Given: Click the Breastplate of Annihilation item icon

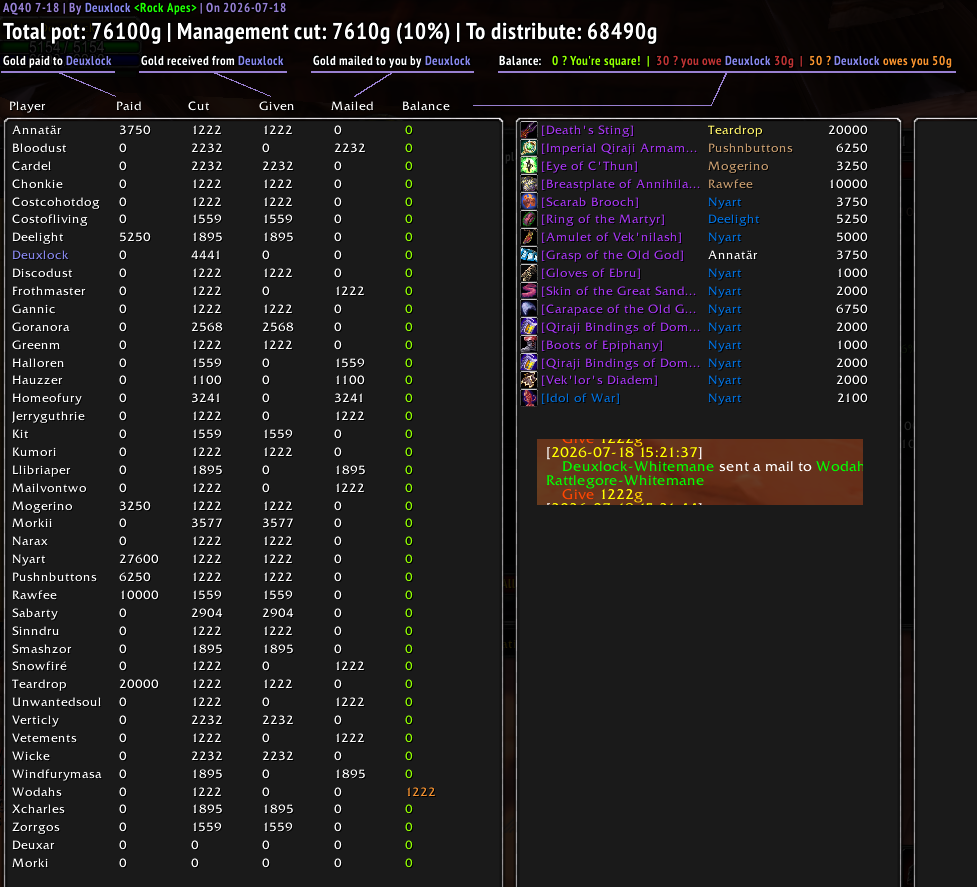Looking at the screenshot, I should [528, 184].
